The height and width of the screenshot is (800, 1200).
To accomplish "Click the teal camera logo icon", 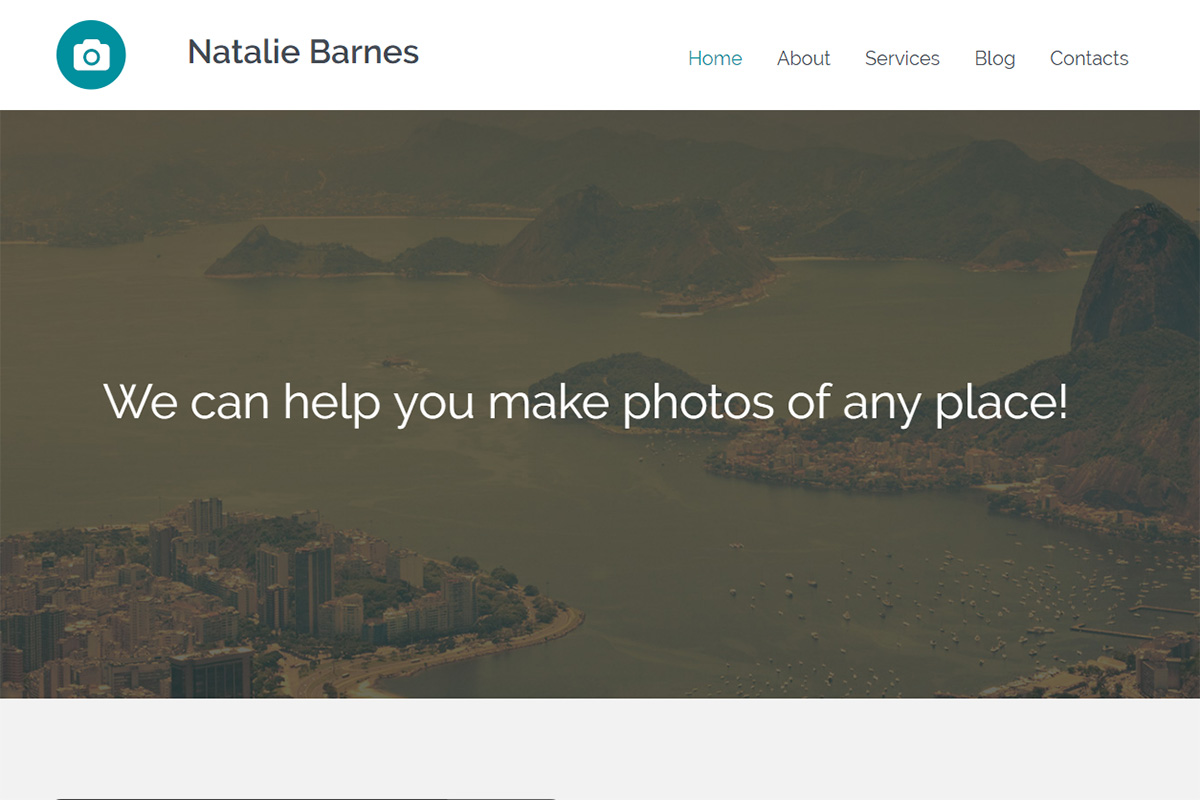I will click(91, 55).
